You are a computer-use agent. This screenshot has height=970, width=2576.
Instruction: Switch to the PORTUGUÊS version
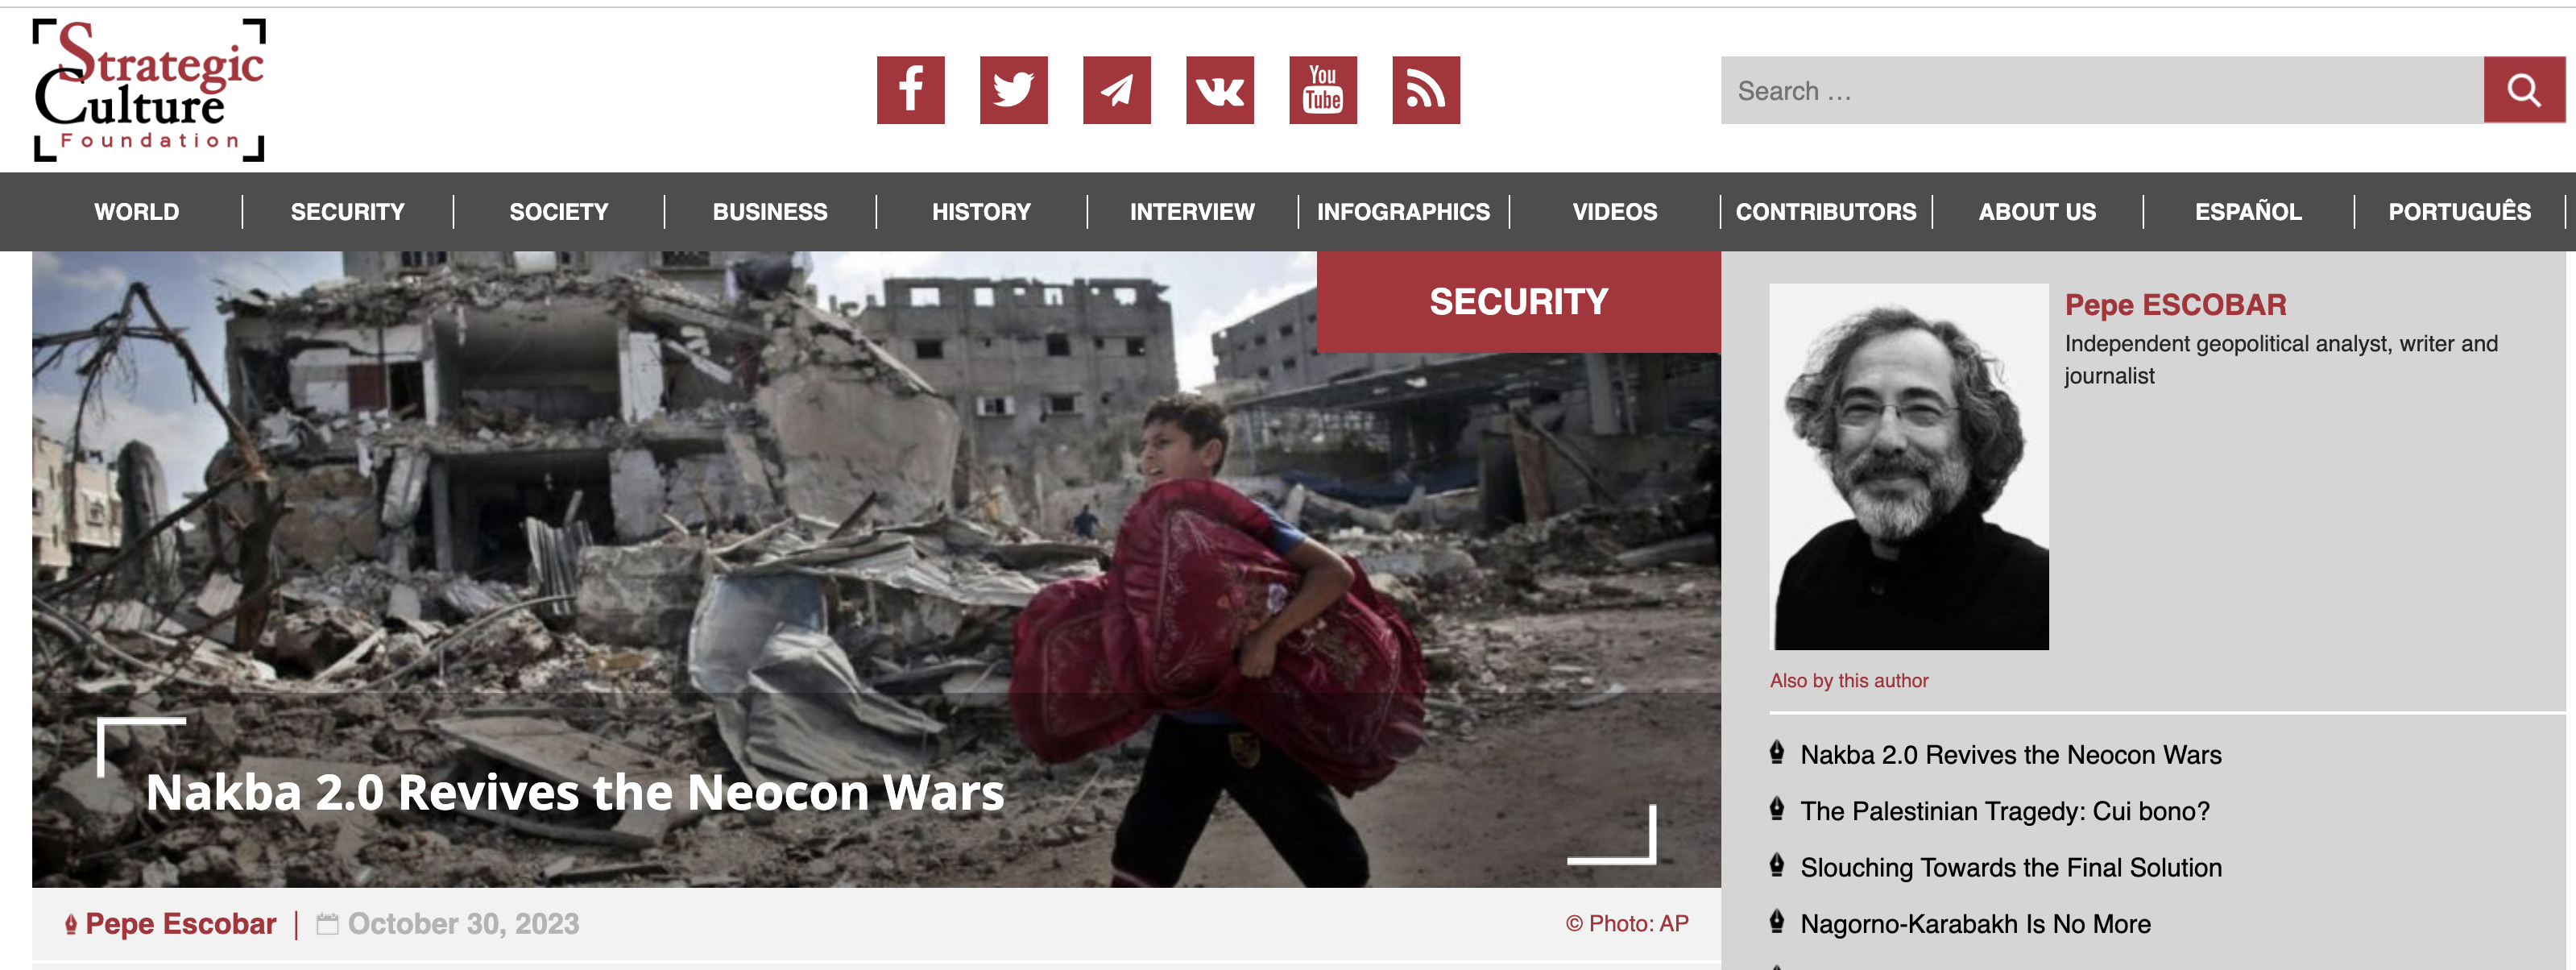point(2459,212)
